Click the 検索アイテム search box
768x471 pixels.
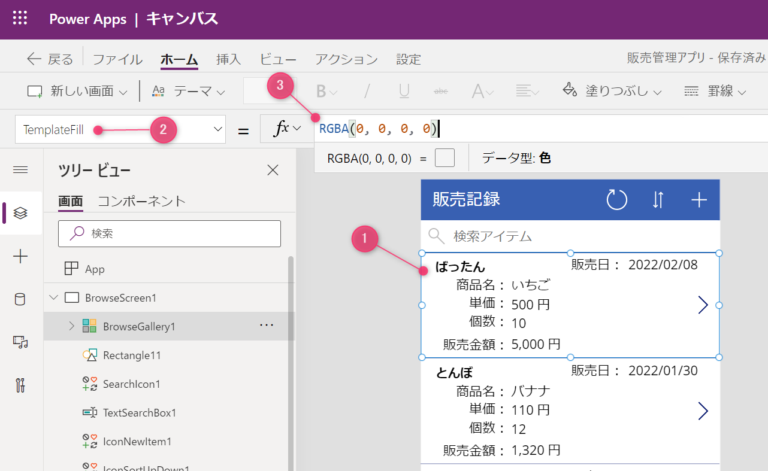pyautogui.click(x=570, y=236)
